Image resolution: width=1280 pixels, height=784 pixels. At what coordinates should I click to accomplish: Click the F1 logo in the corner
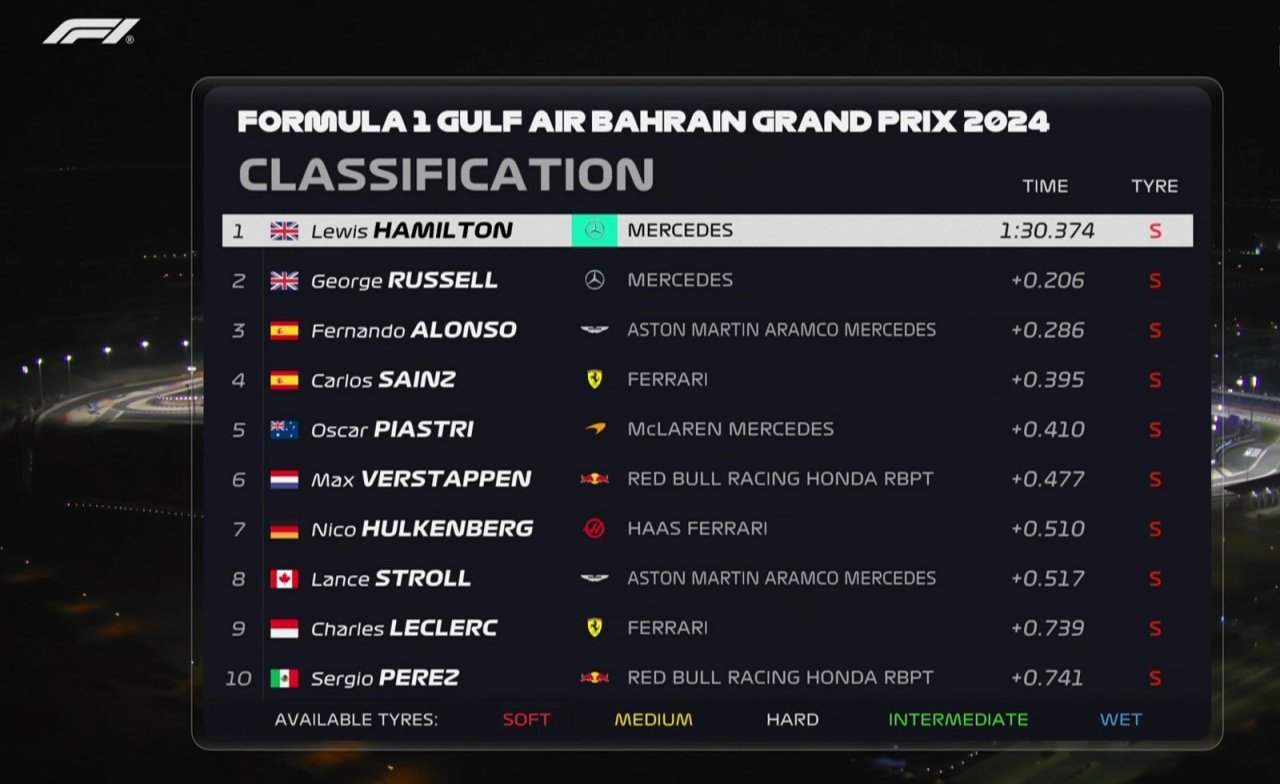pyautogui.click(x=90, y=31)
